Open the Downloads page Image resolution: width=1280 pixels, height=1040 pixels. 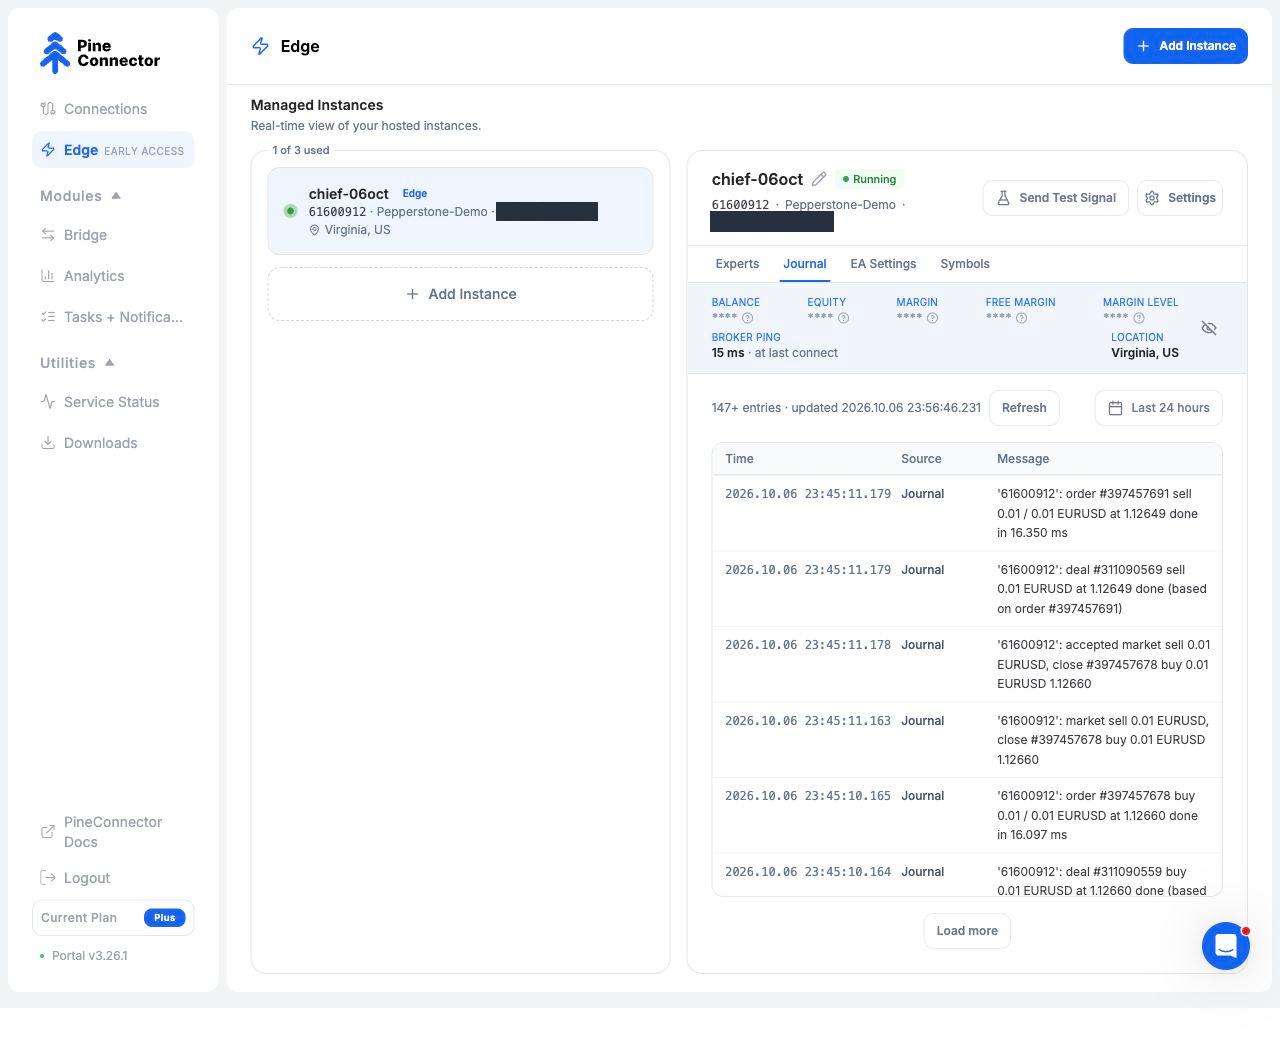tap(113, 443)
